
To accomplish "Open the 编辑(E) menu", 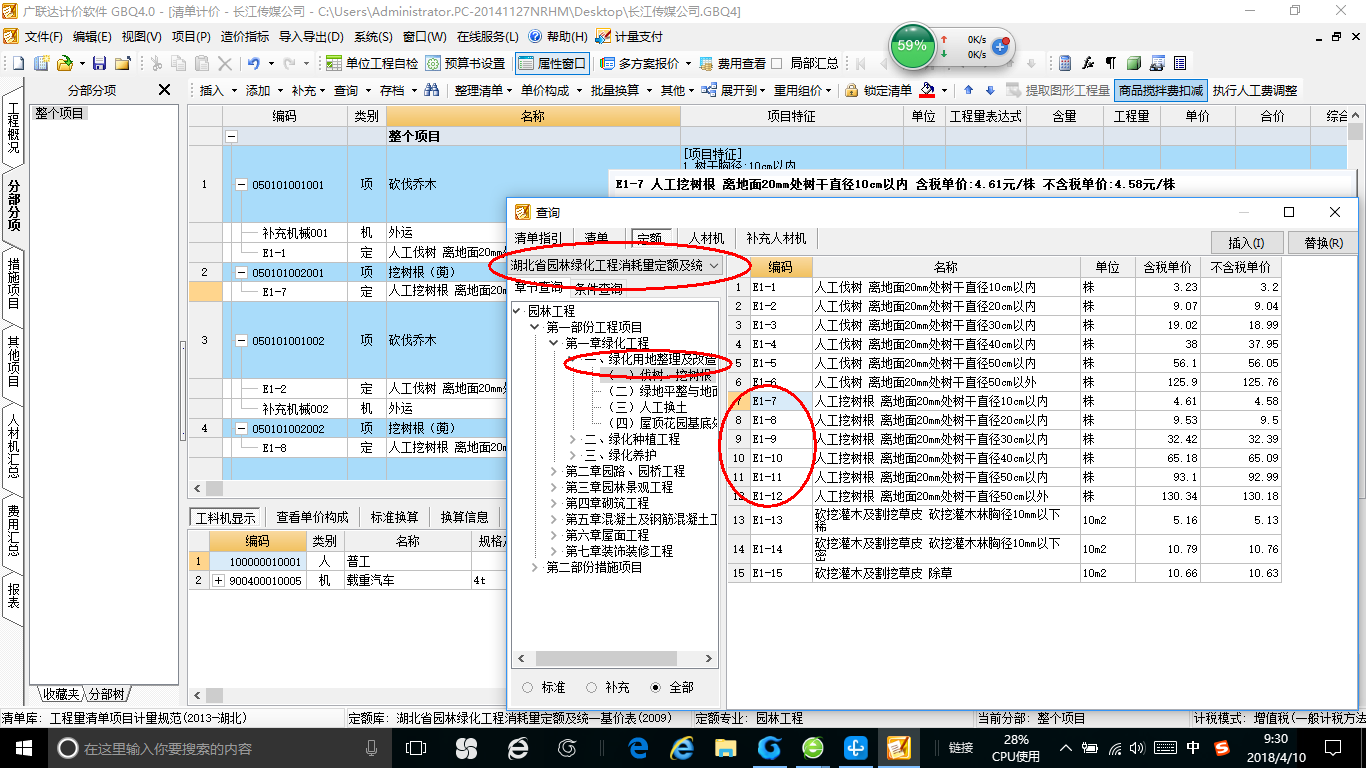I will [92, 36].
